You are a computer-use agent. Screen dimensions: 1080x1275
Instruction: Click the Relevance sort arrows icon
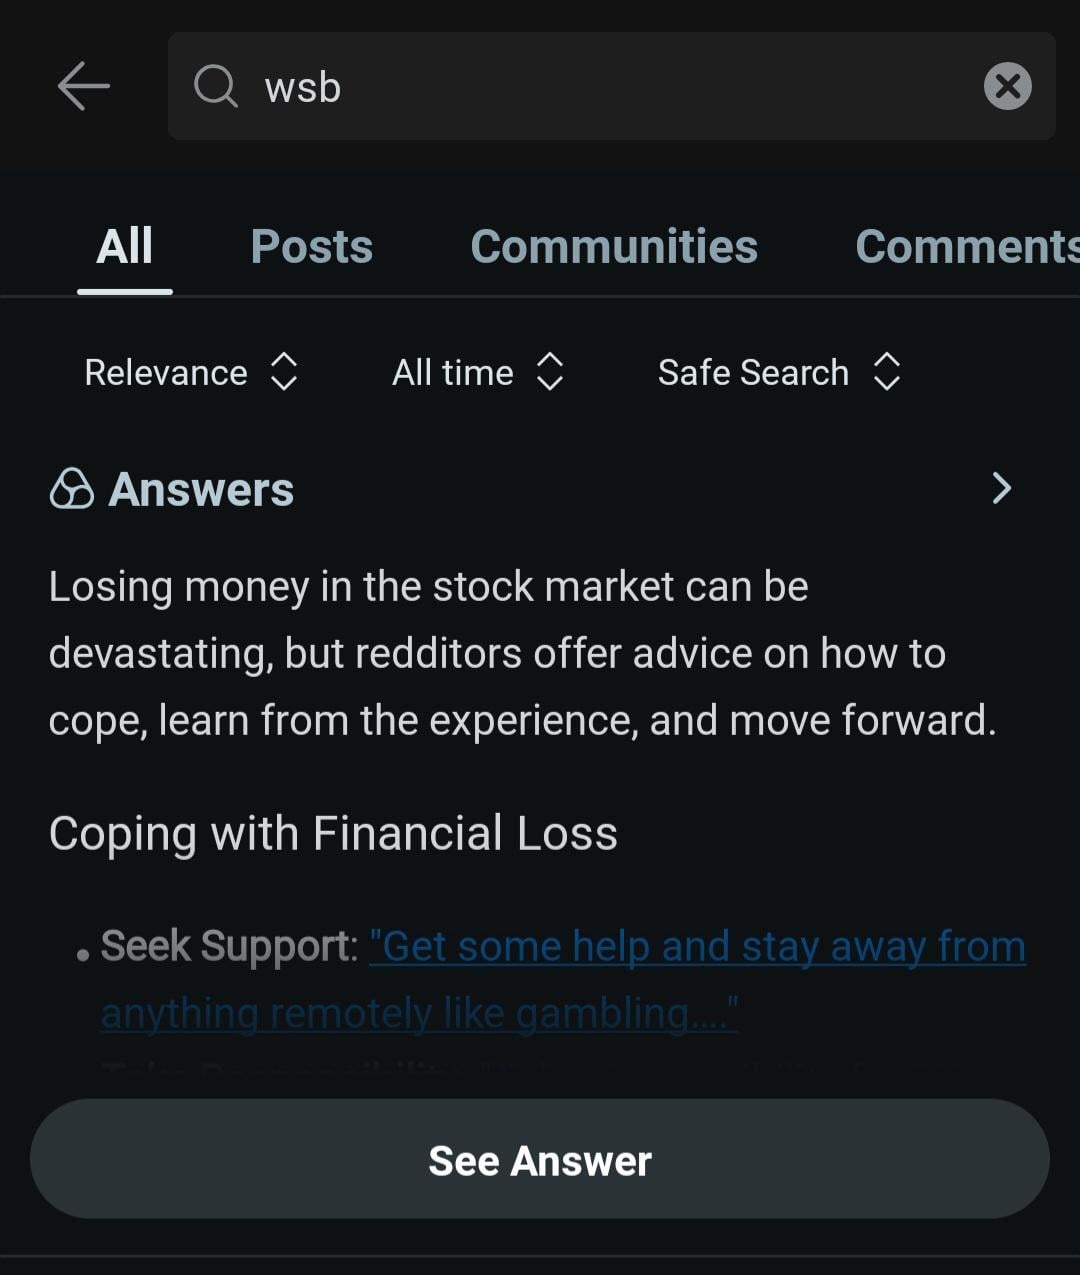pos(284,372)
